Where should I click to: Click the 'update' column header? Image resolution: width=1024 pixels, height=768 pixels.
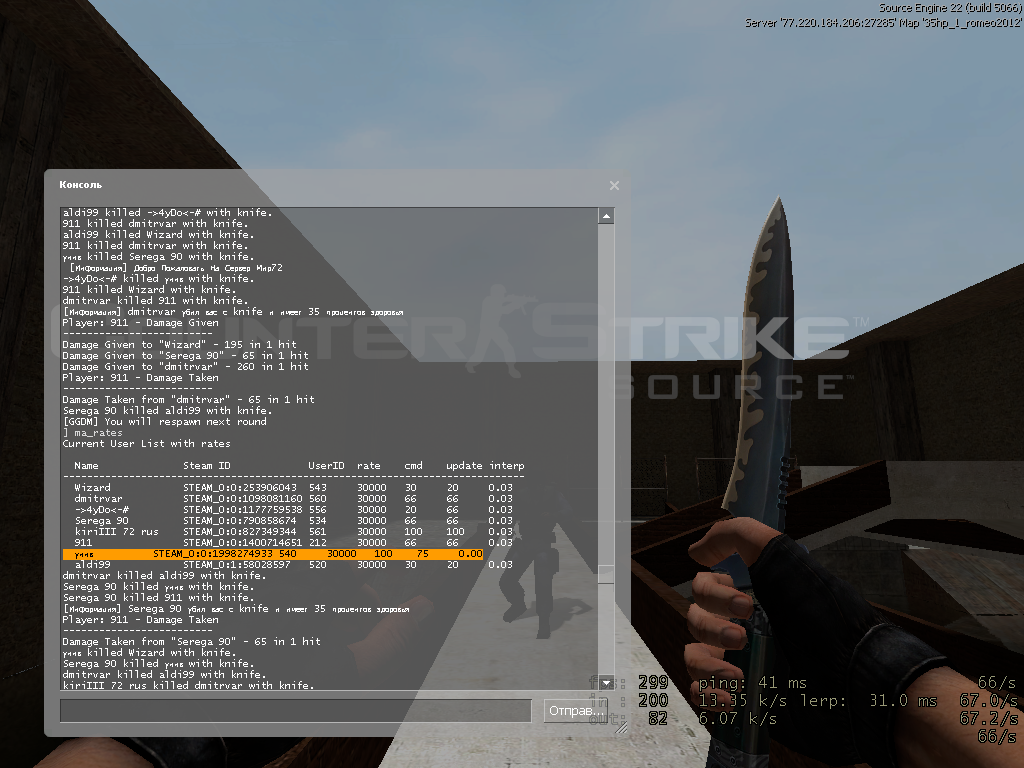point(464,466)
